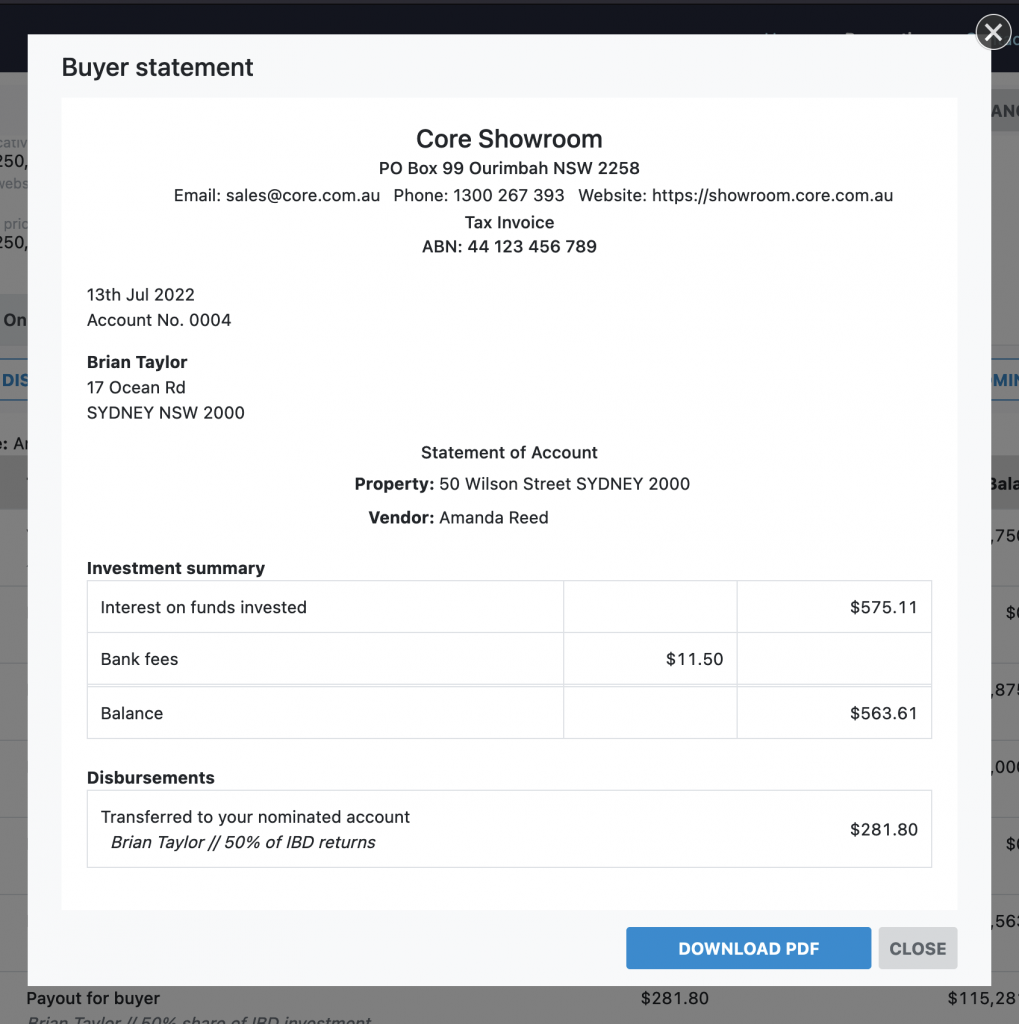Click the Balance $563.61 value

tap(883, 713)
